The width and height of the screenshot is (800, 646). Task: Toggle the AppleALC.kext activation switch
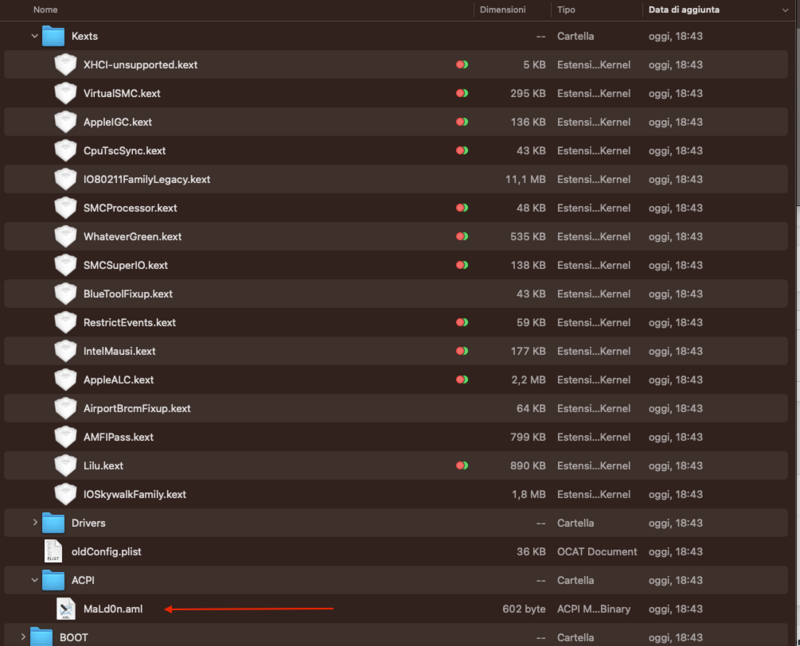460,379
